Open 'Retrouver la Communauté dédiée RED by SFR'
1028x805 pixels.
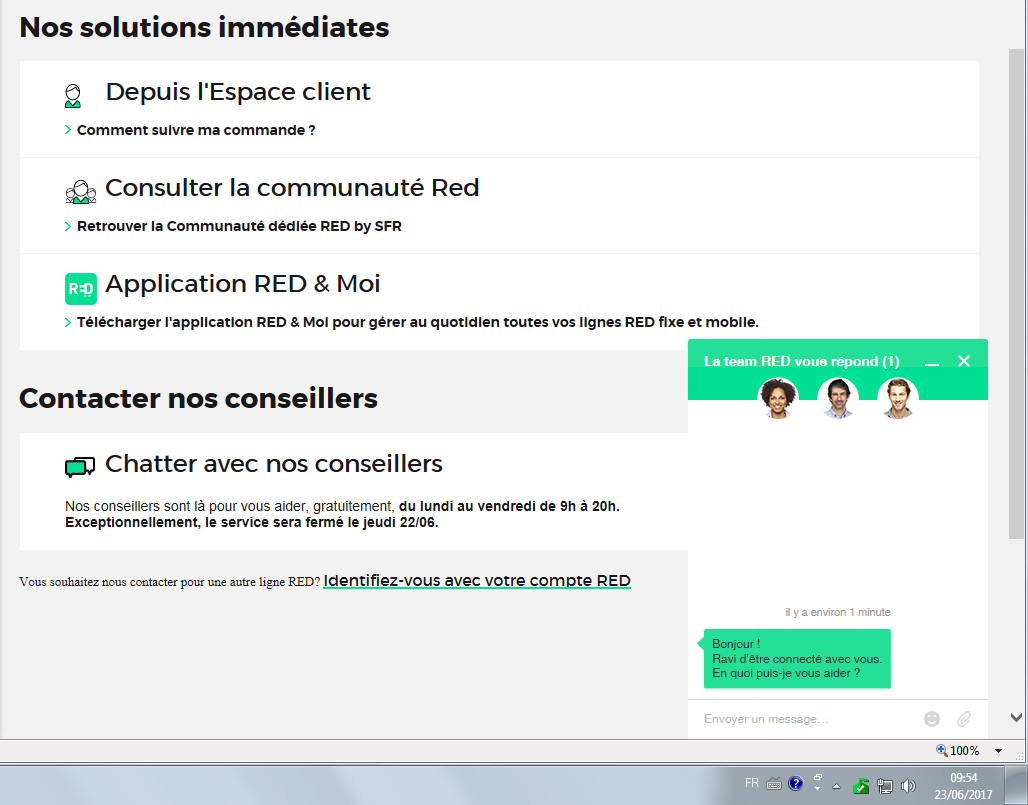point(239,226)
